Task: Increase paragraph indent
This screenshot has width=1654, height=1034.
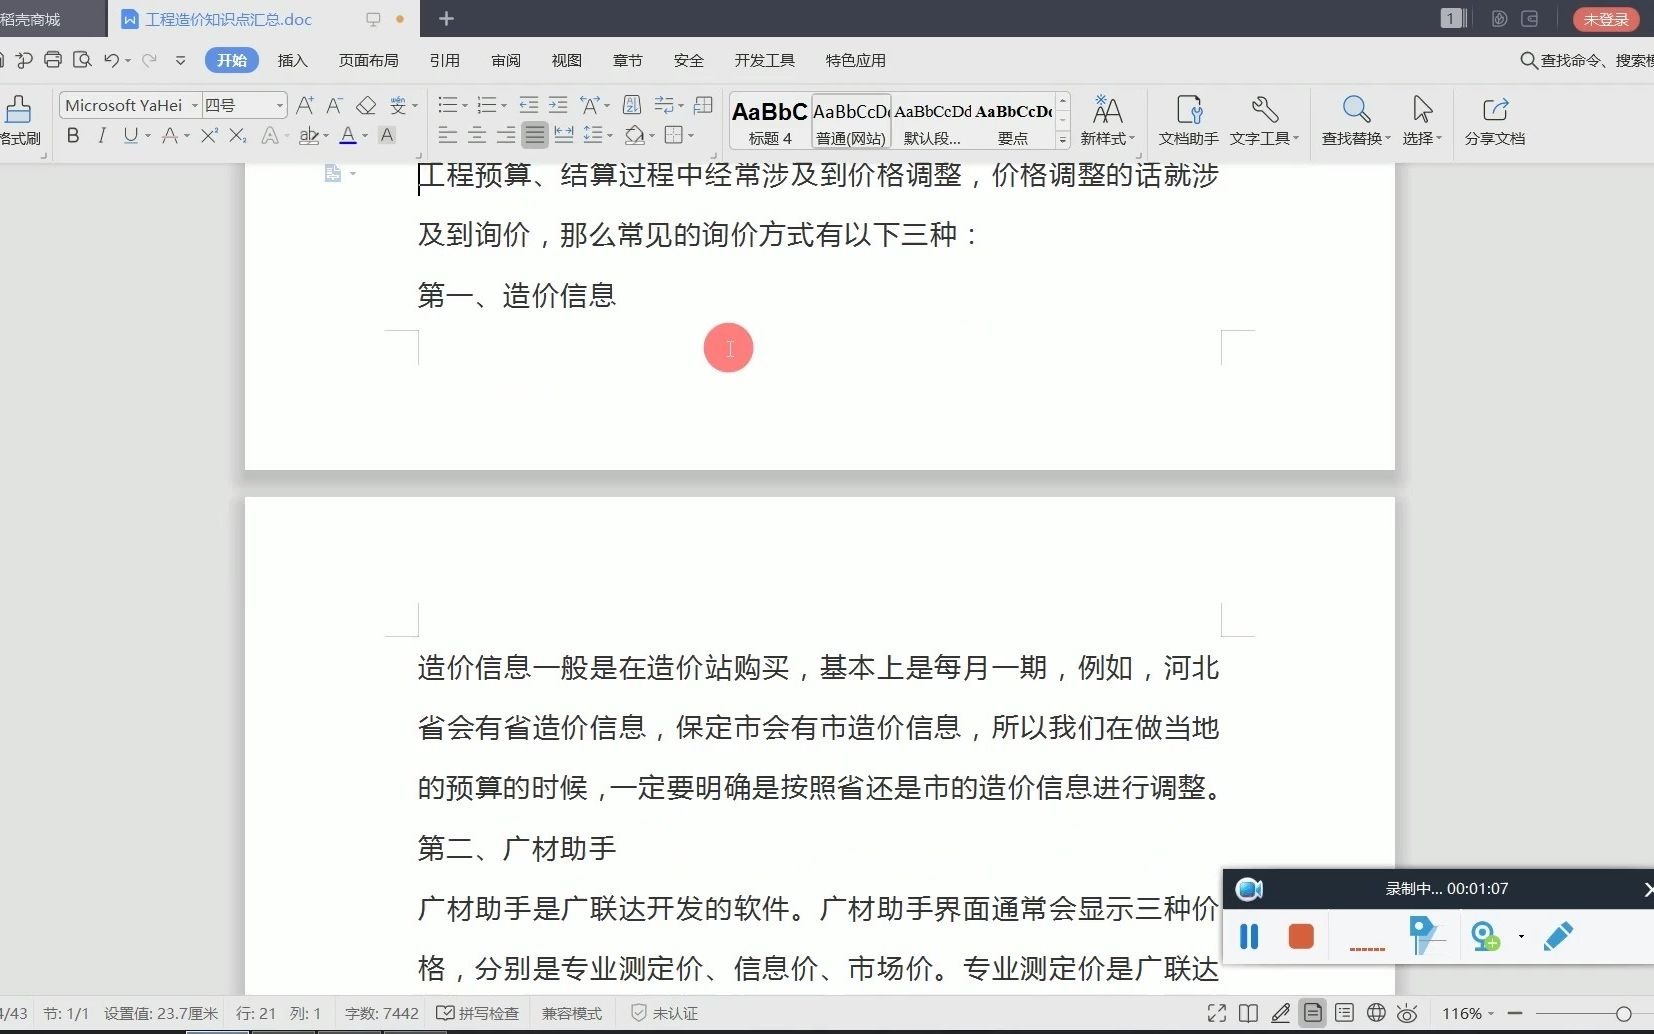Action: click(558, 105)
